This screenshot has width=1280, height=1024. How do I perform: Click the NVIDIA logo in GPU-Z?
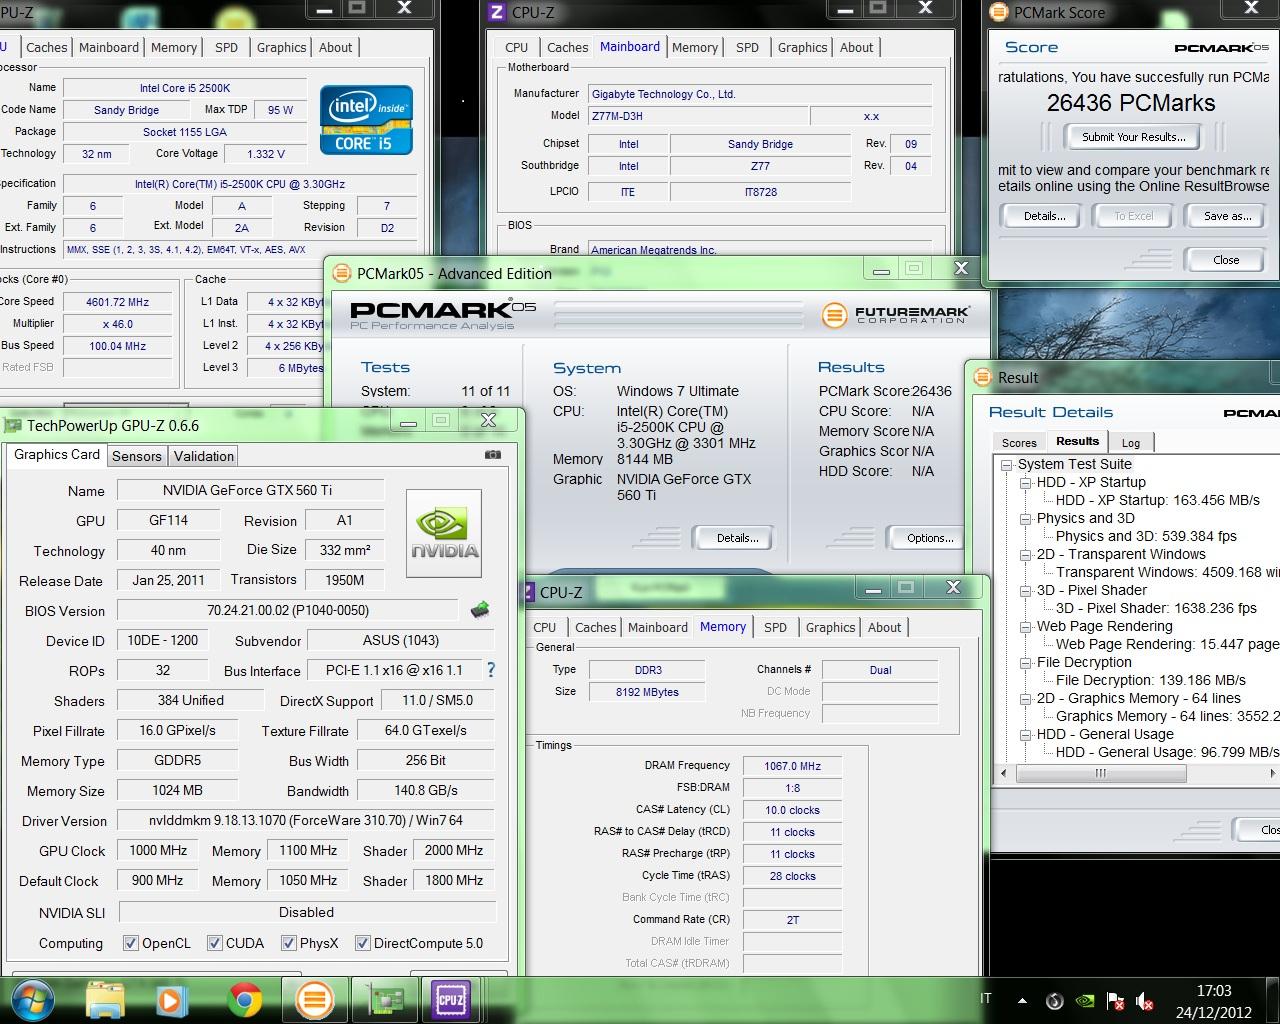pos(445,533)
